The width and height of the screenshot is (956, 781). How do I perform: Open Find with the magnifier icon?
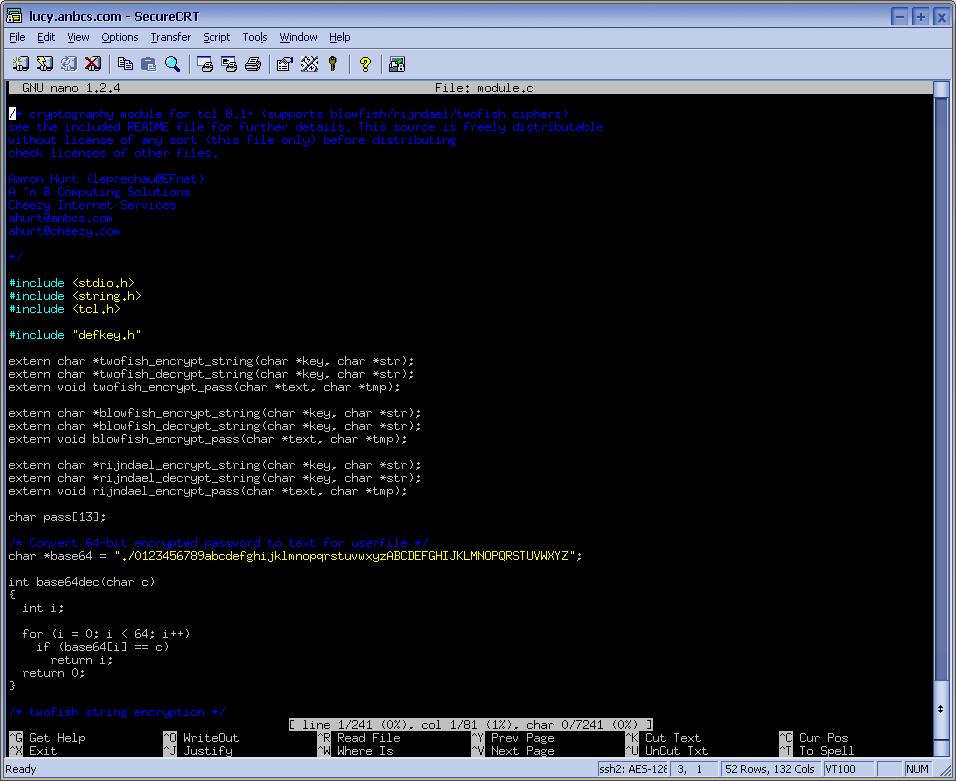(173, 64)
